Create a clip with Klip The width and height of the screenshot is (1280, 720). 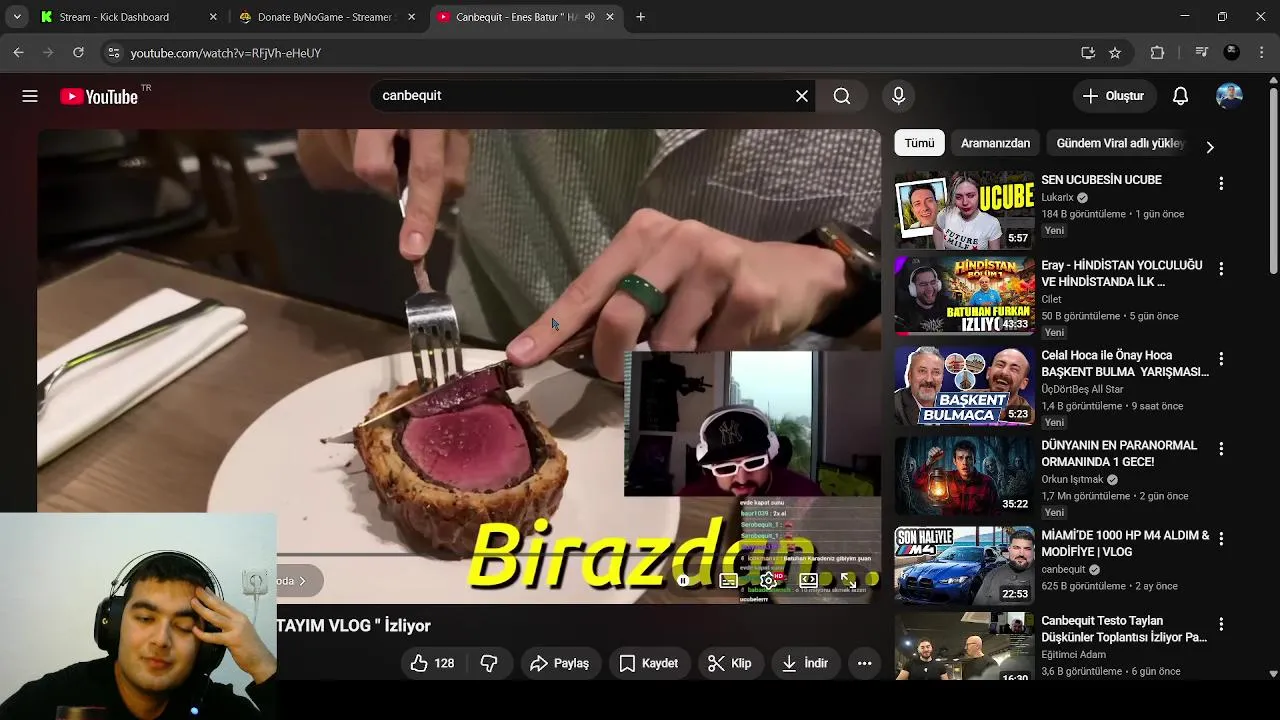(x=730, y=663)
